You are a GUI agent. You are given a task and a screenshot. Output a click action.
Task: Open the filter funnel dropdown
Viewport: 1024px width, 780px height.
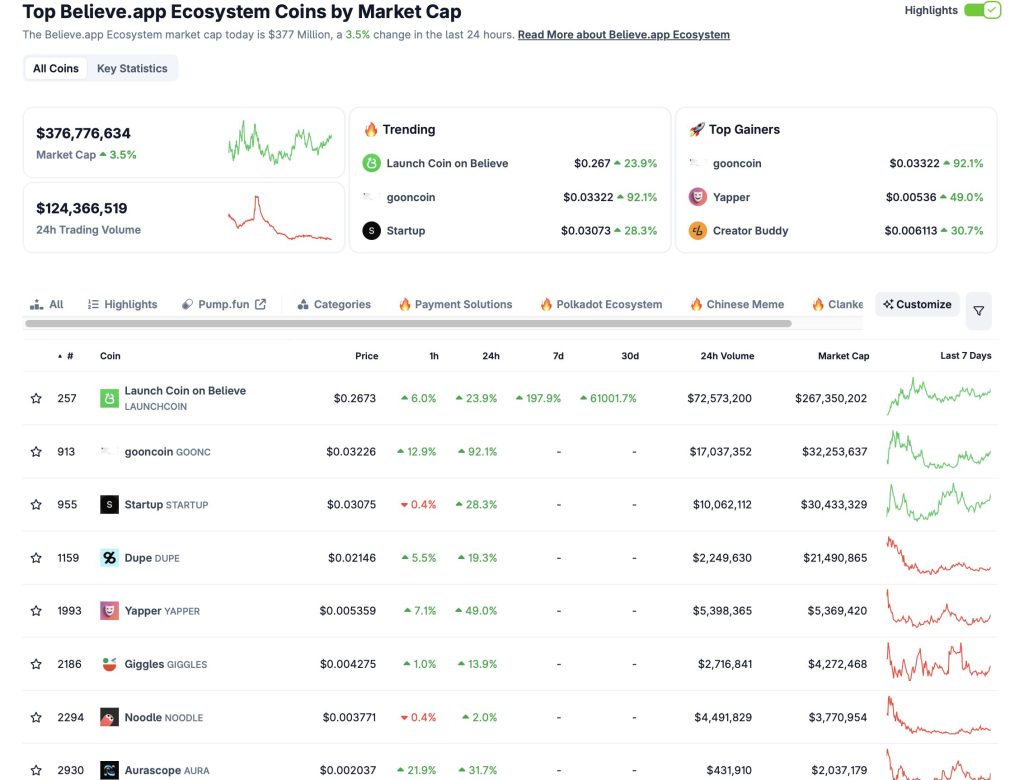979,311
